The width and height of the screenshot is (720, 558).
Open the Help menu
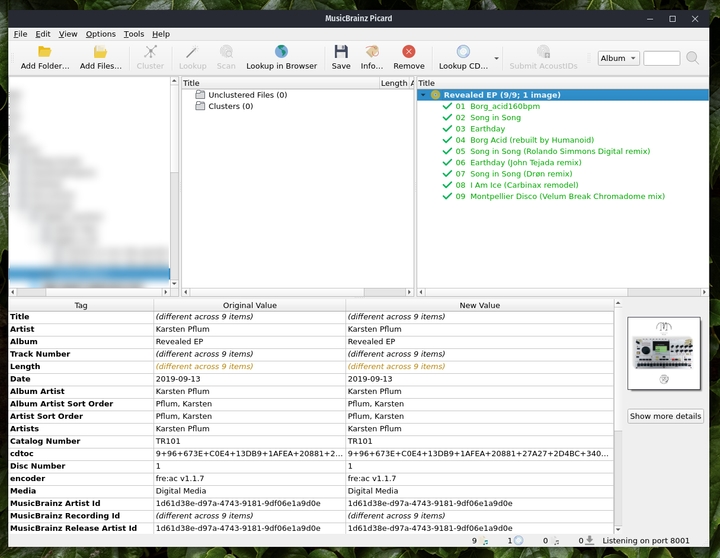pos(161,34)
